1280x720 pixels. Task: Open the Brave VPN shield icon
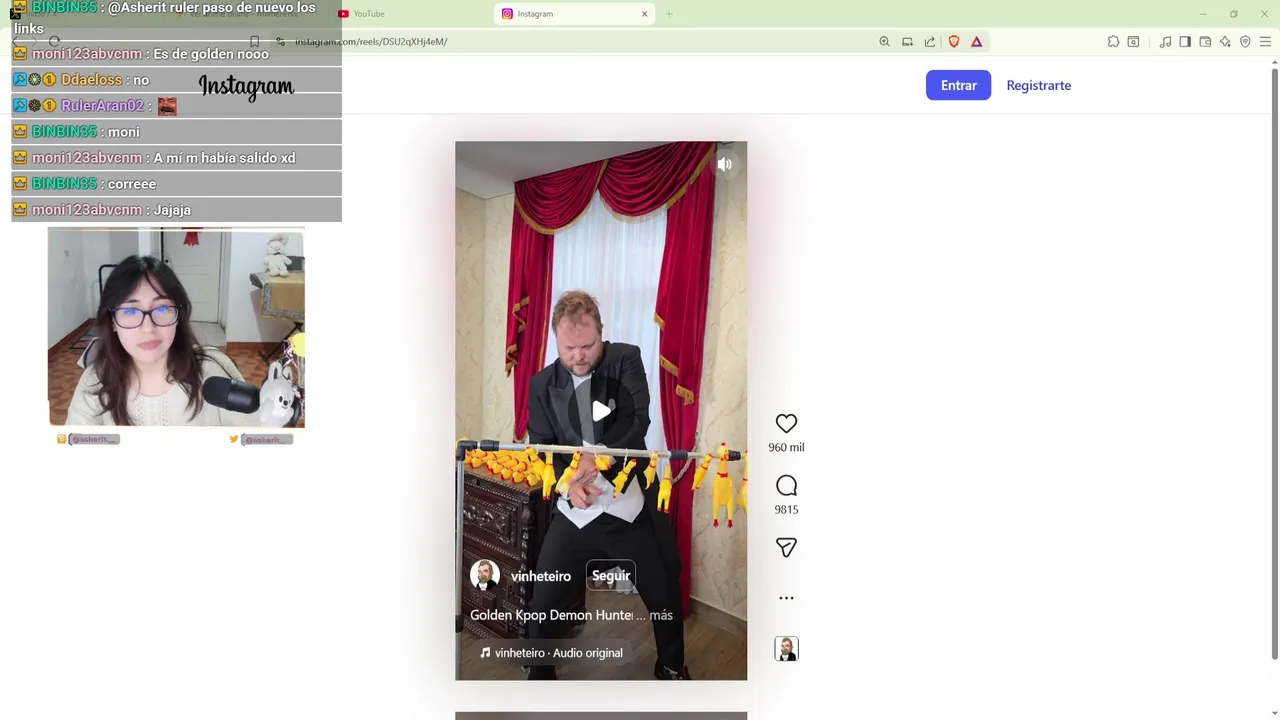1245,42
